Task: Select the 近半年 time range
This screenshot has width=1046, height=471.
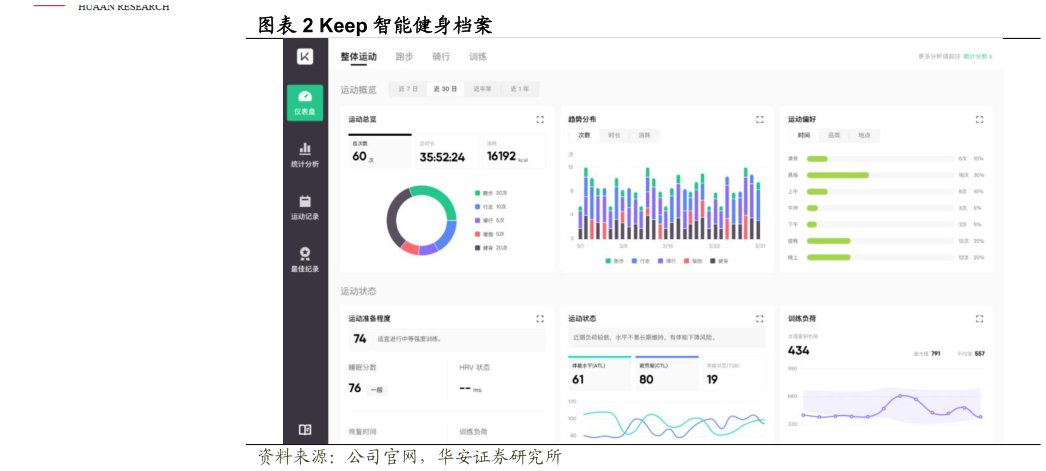Action: tap(482, 89)
